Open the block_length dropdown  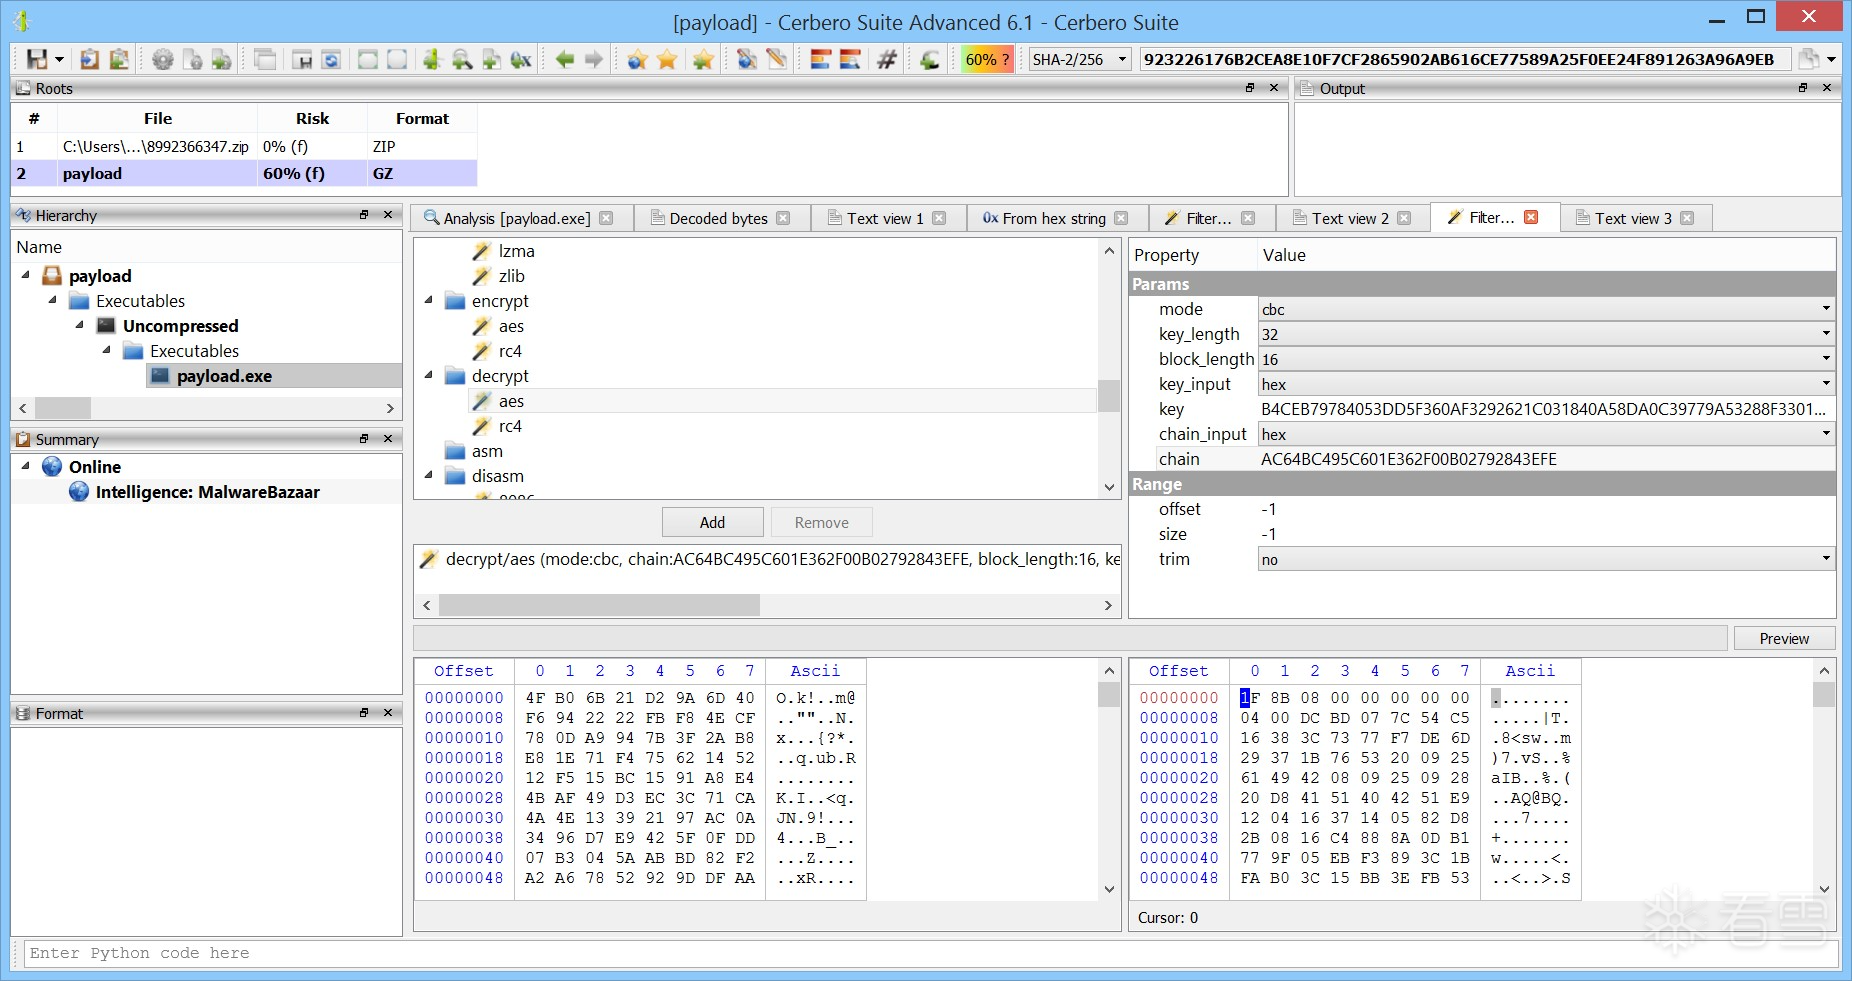(1546, 359)
